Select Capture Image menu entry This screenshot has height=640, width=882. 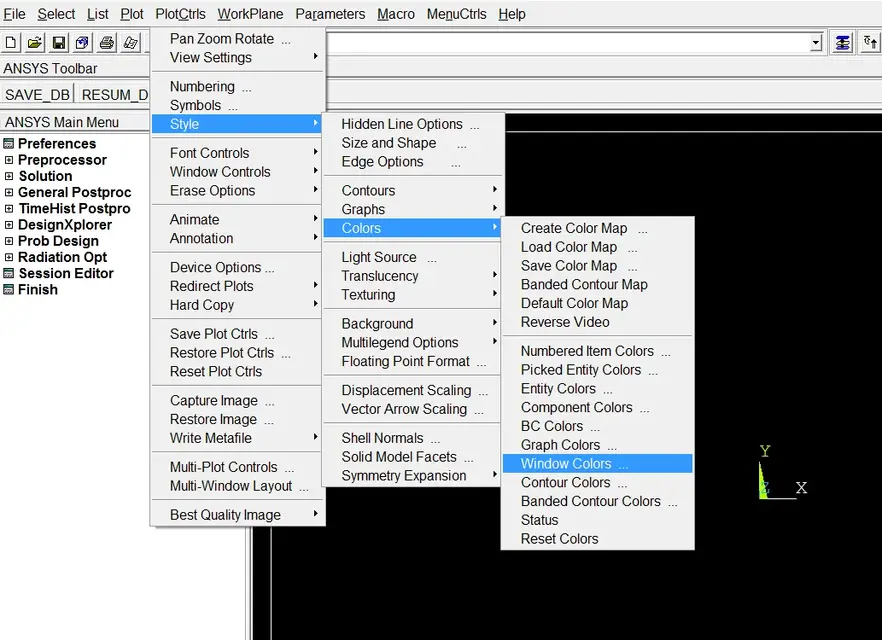(x=238, y=400)
